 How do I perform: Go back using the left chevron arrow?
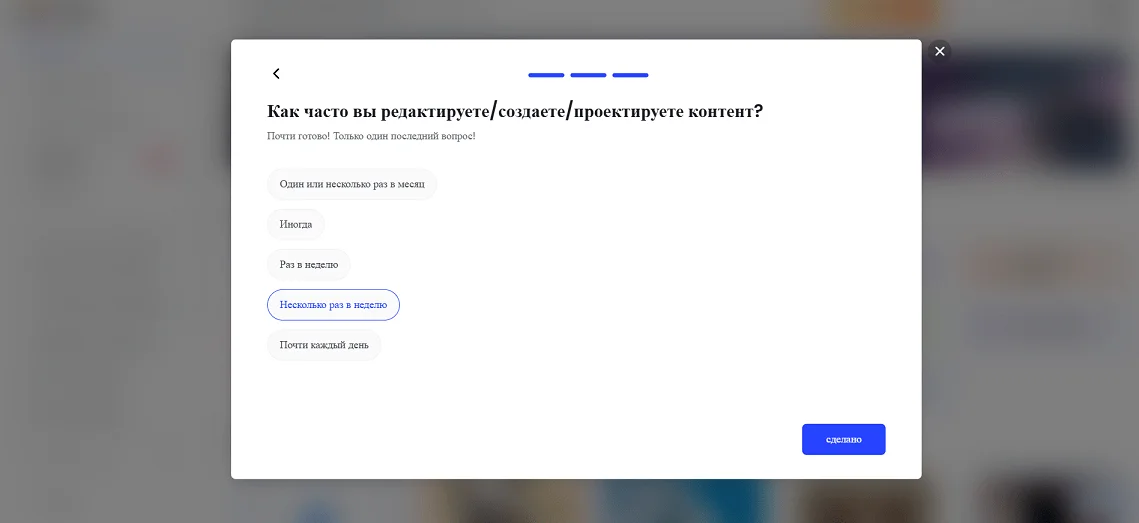(x=276, y=74)
